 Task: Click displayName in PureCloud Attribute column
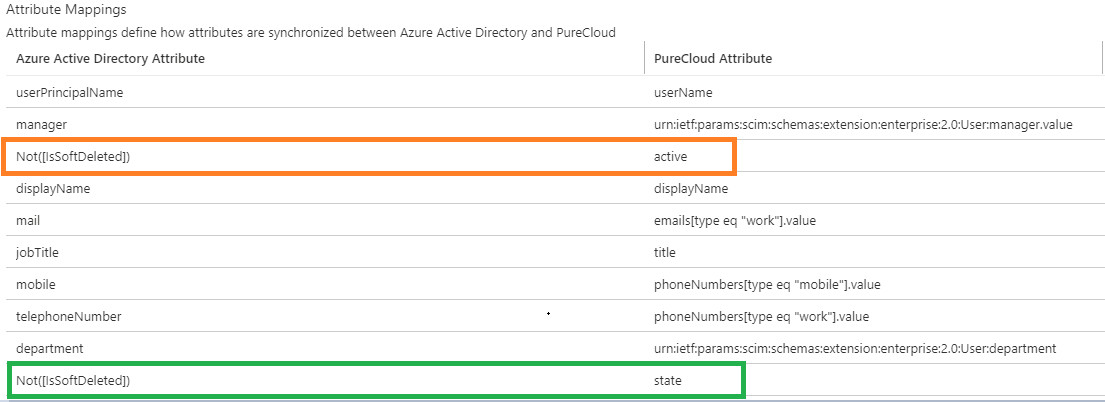[x=691, y=189]
